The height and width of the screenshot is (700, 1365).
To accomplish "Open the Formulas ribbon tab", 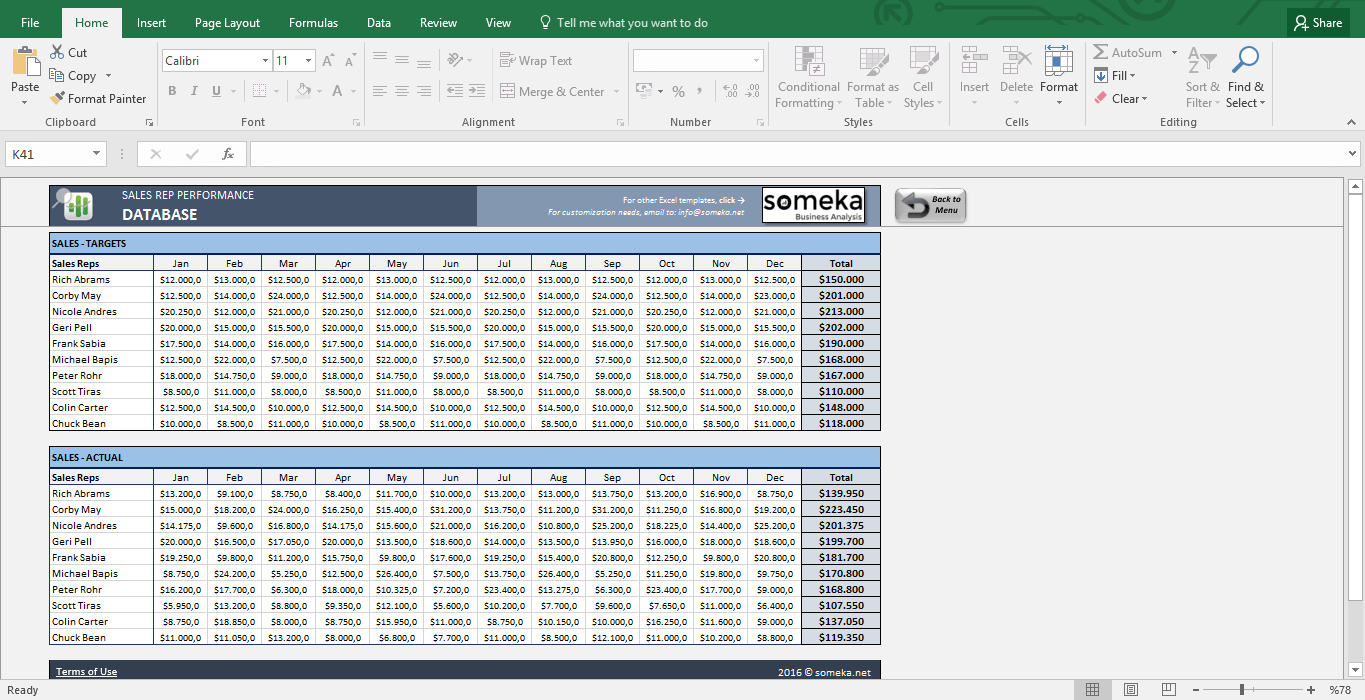I will click(313, 23).
